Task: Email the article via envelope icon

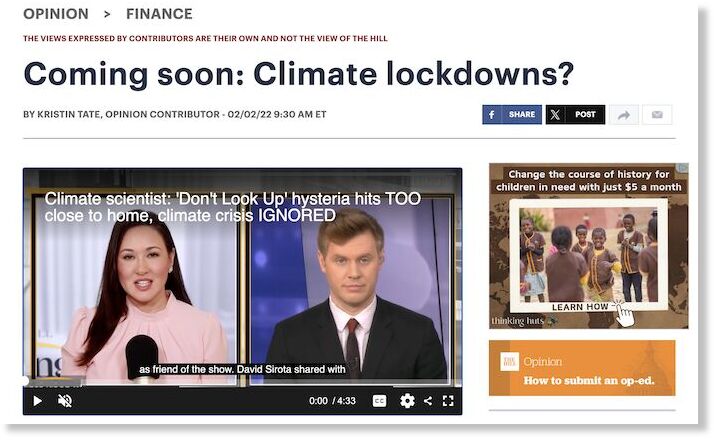Action: click(657, 115)
